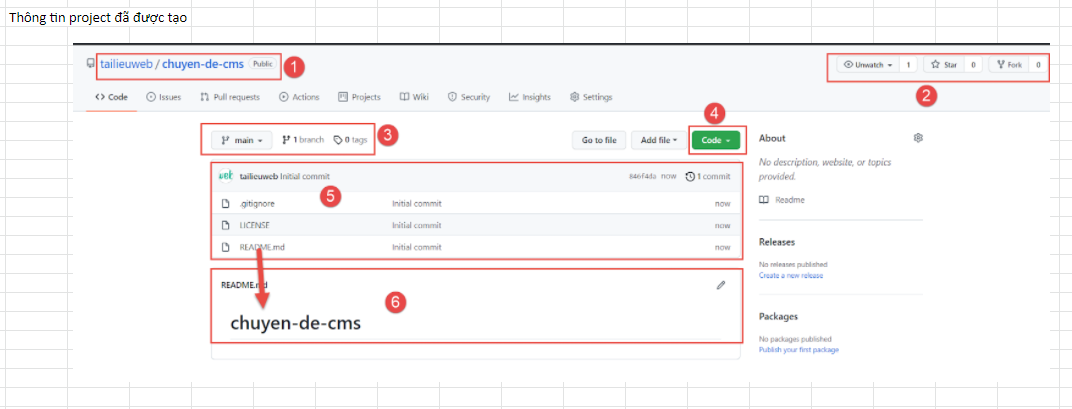Open Initial commit message in README.md row

pos(416,247)
